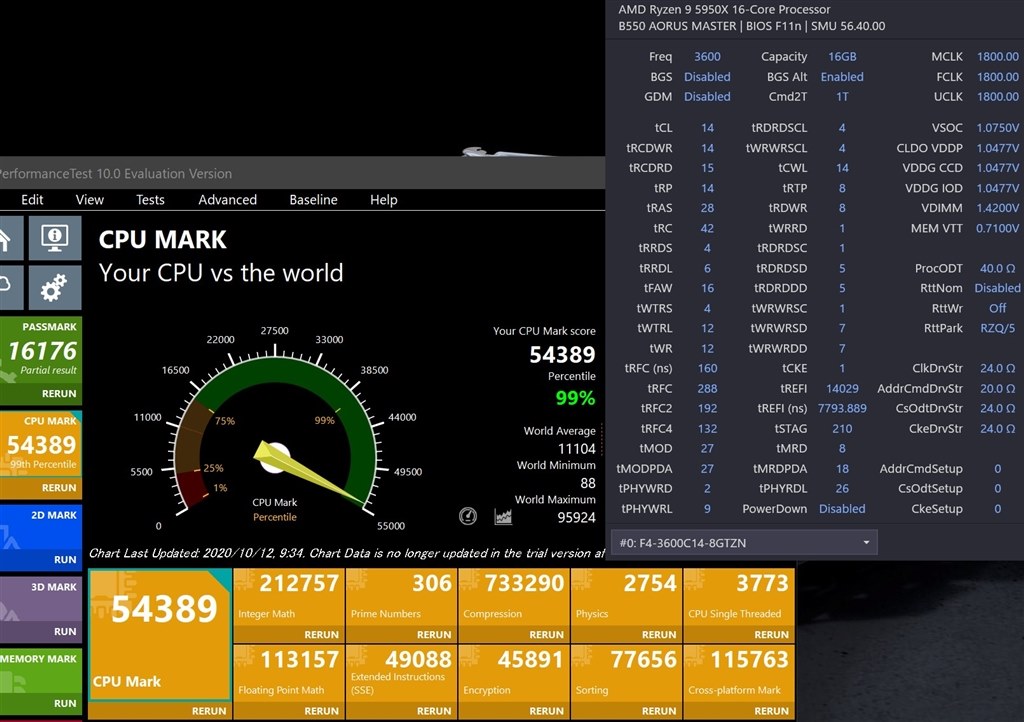Select the MEMORY MARK sidebar tile

click(x=40, y=681)
